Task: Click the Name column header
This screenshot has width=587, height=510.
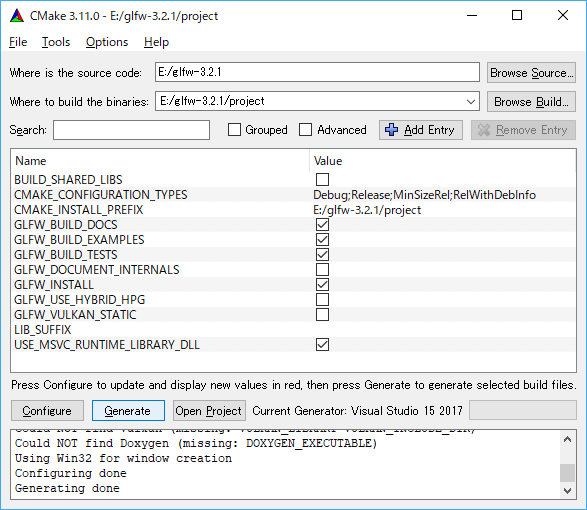Action: pyautogui.click(x=31, y=161)
